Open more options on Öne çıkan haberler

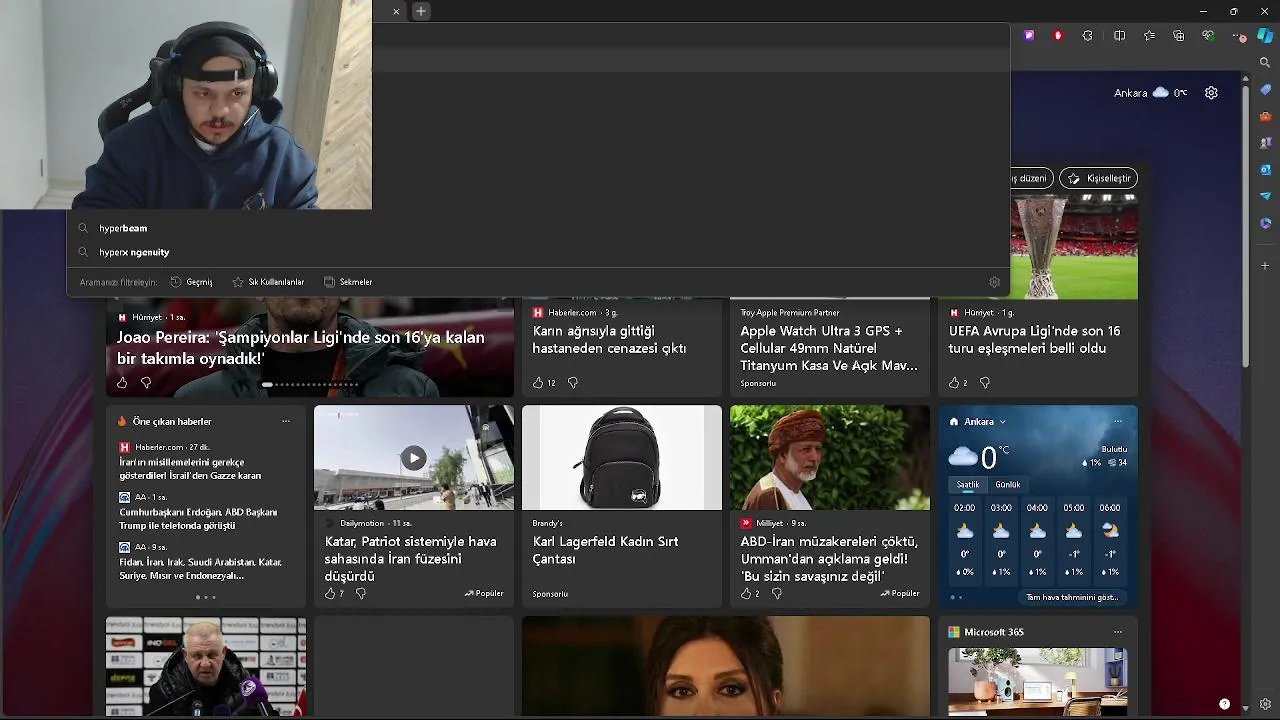pyautogui.click(x=286, y=421)
